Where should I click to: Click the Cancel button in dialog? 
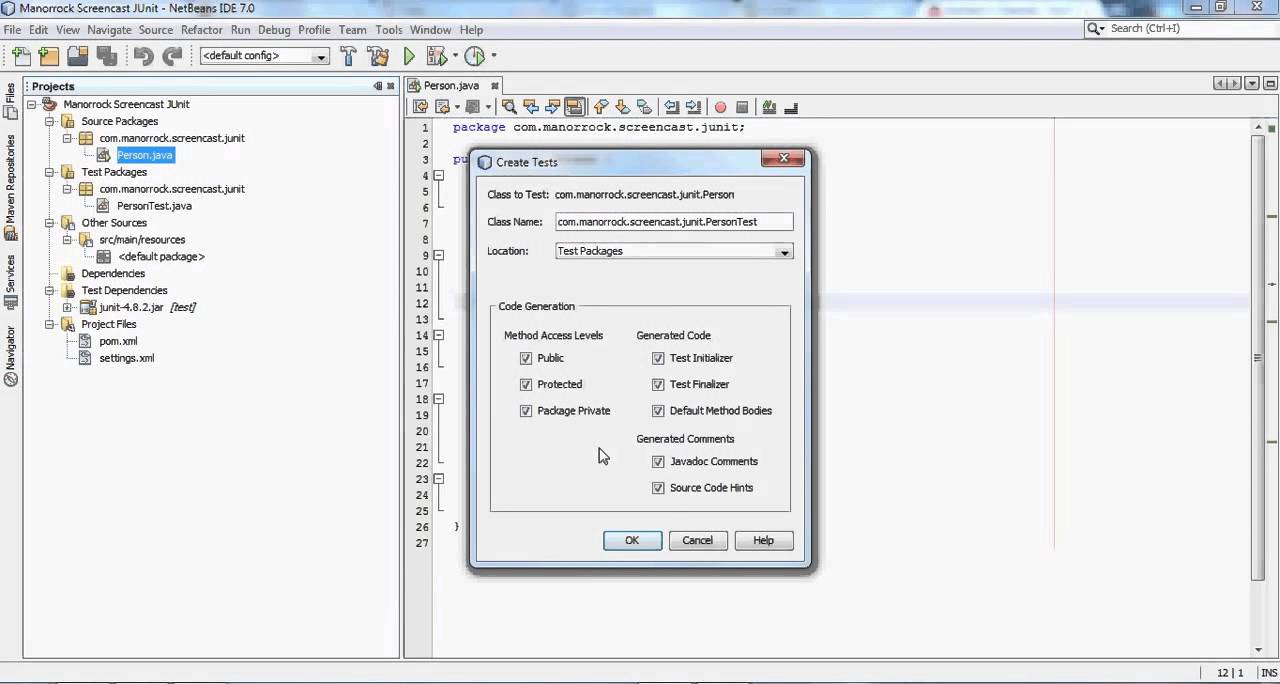tap(698, 541)
